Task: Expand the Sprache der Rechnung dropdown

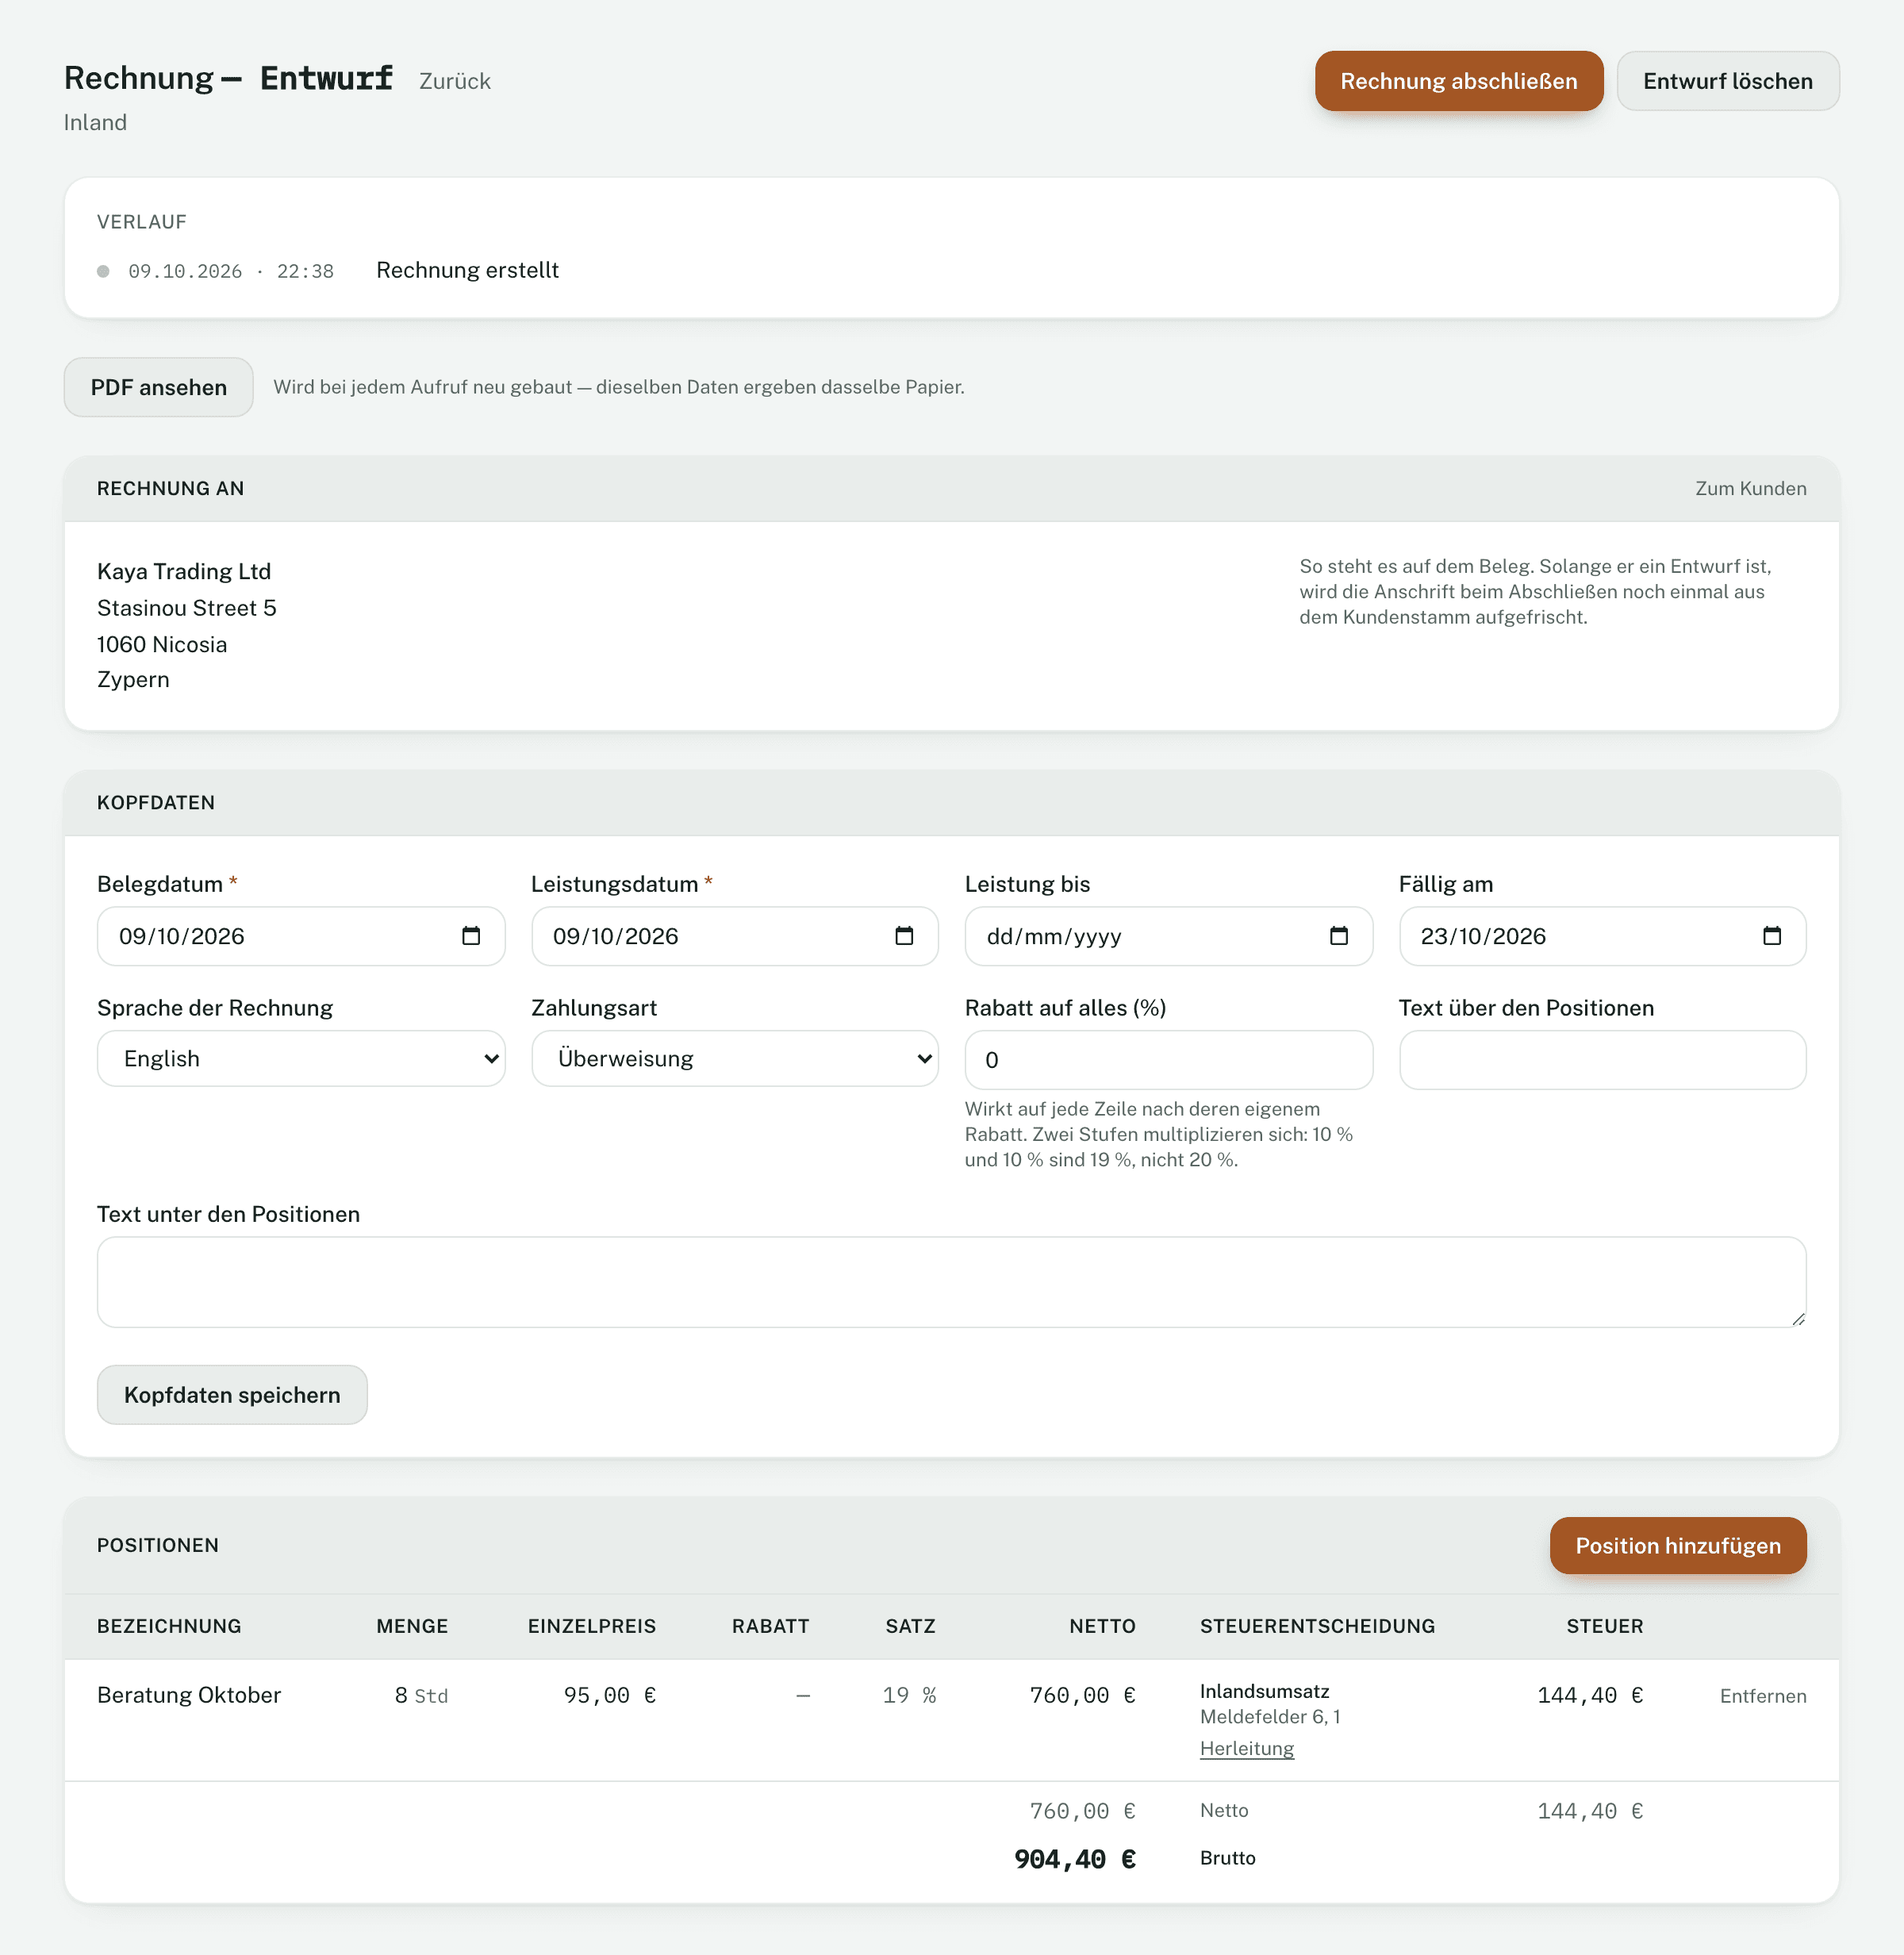Action: pyautogui.click(x=301, y=1058)
